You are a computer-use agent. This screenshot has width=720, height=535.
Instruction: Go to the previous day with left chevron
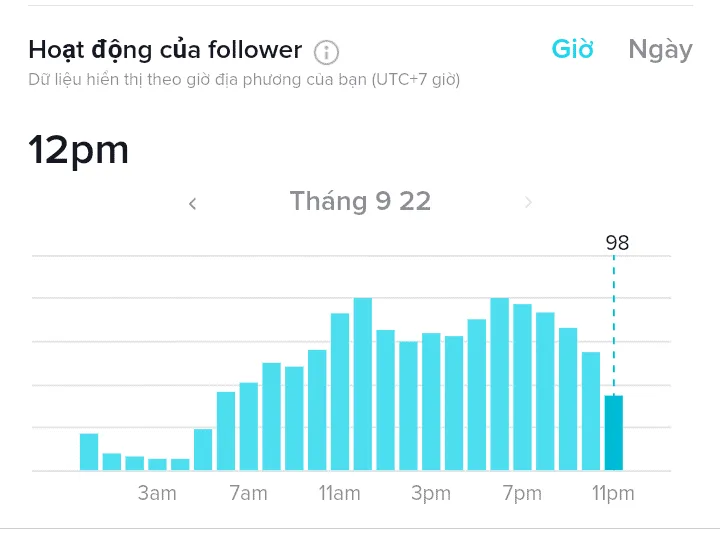coord(193,204)
